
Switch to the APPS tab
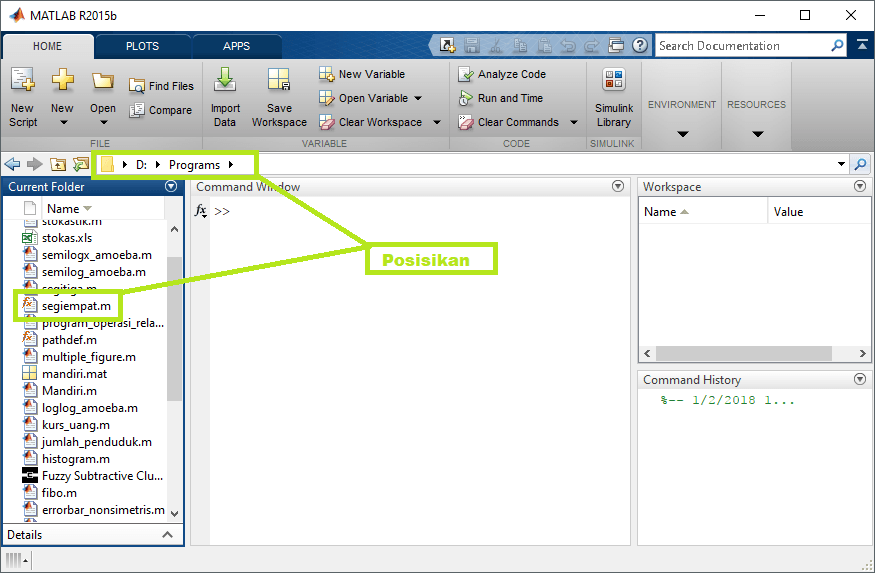pos(237,46)
